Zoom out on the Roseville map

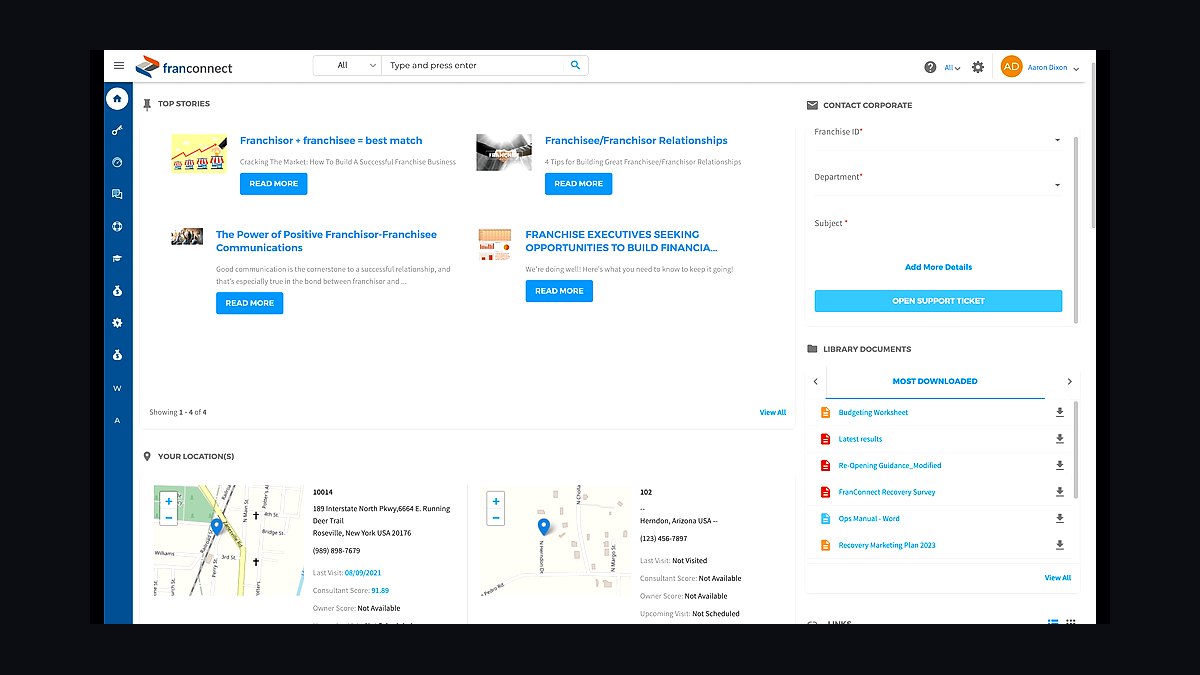(x=168, y=517)
